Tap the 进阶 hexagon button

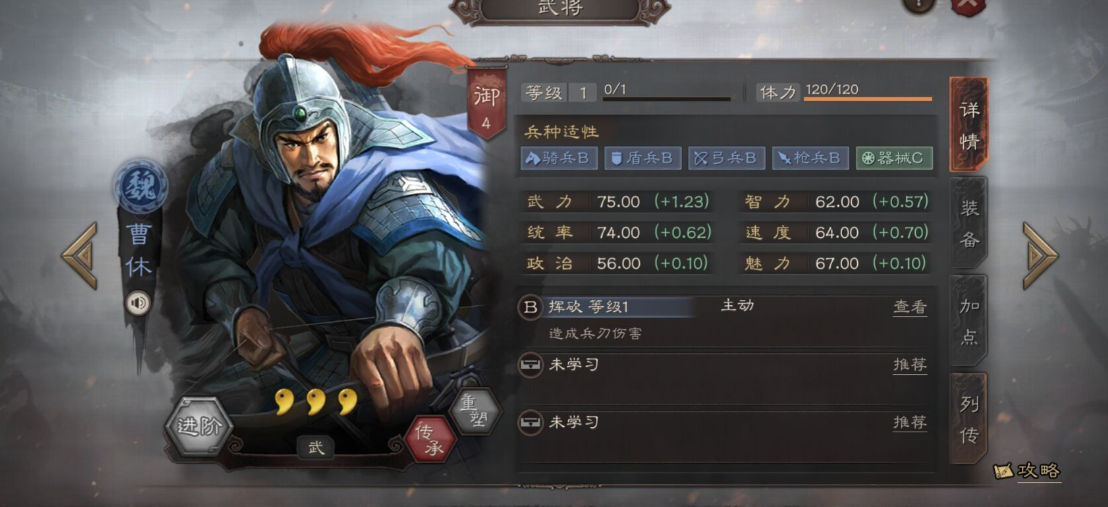(199, 427)
